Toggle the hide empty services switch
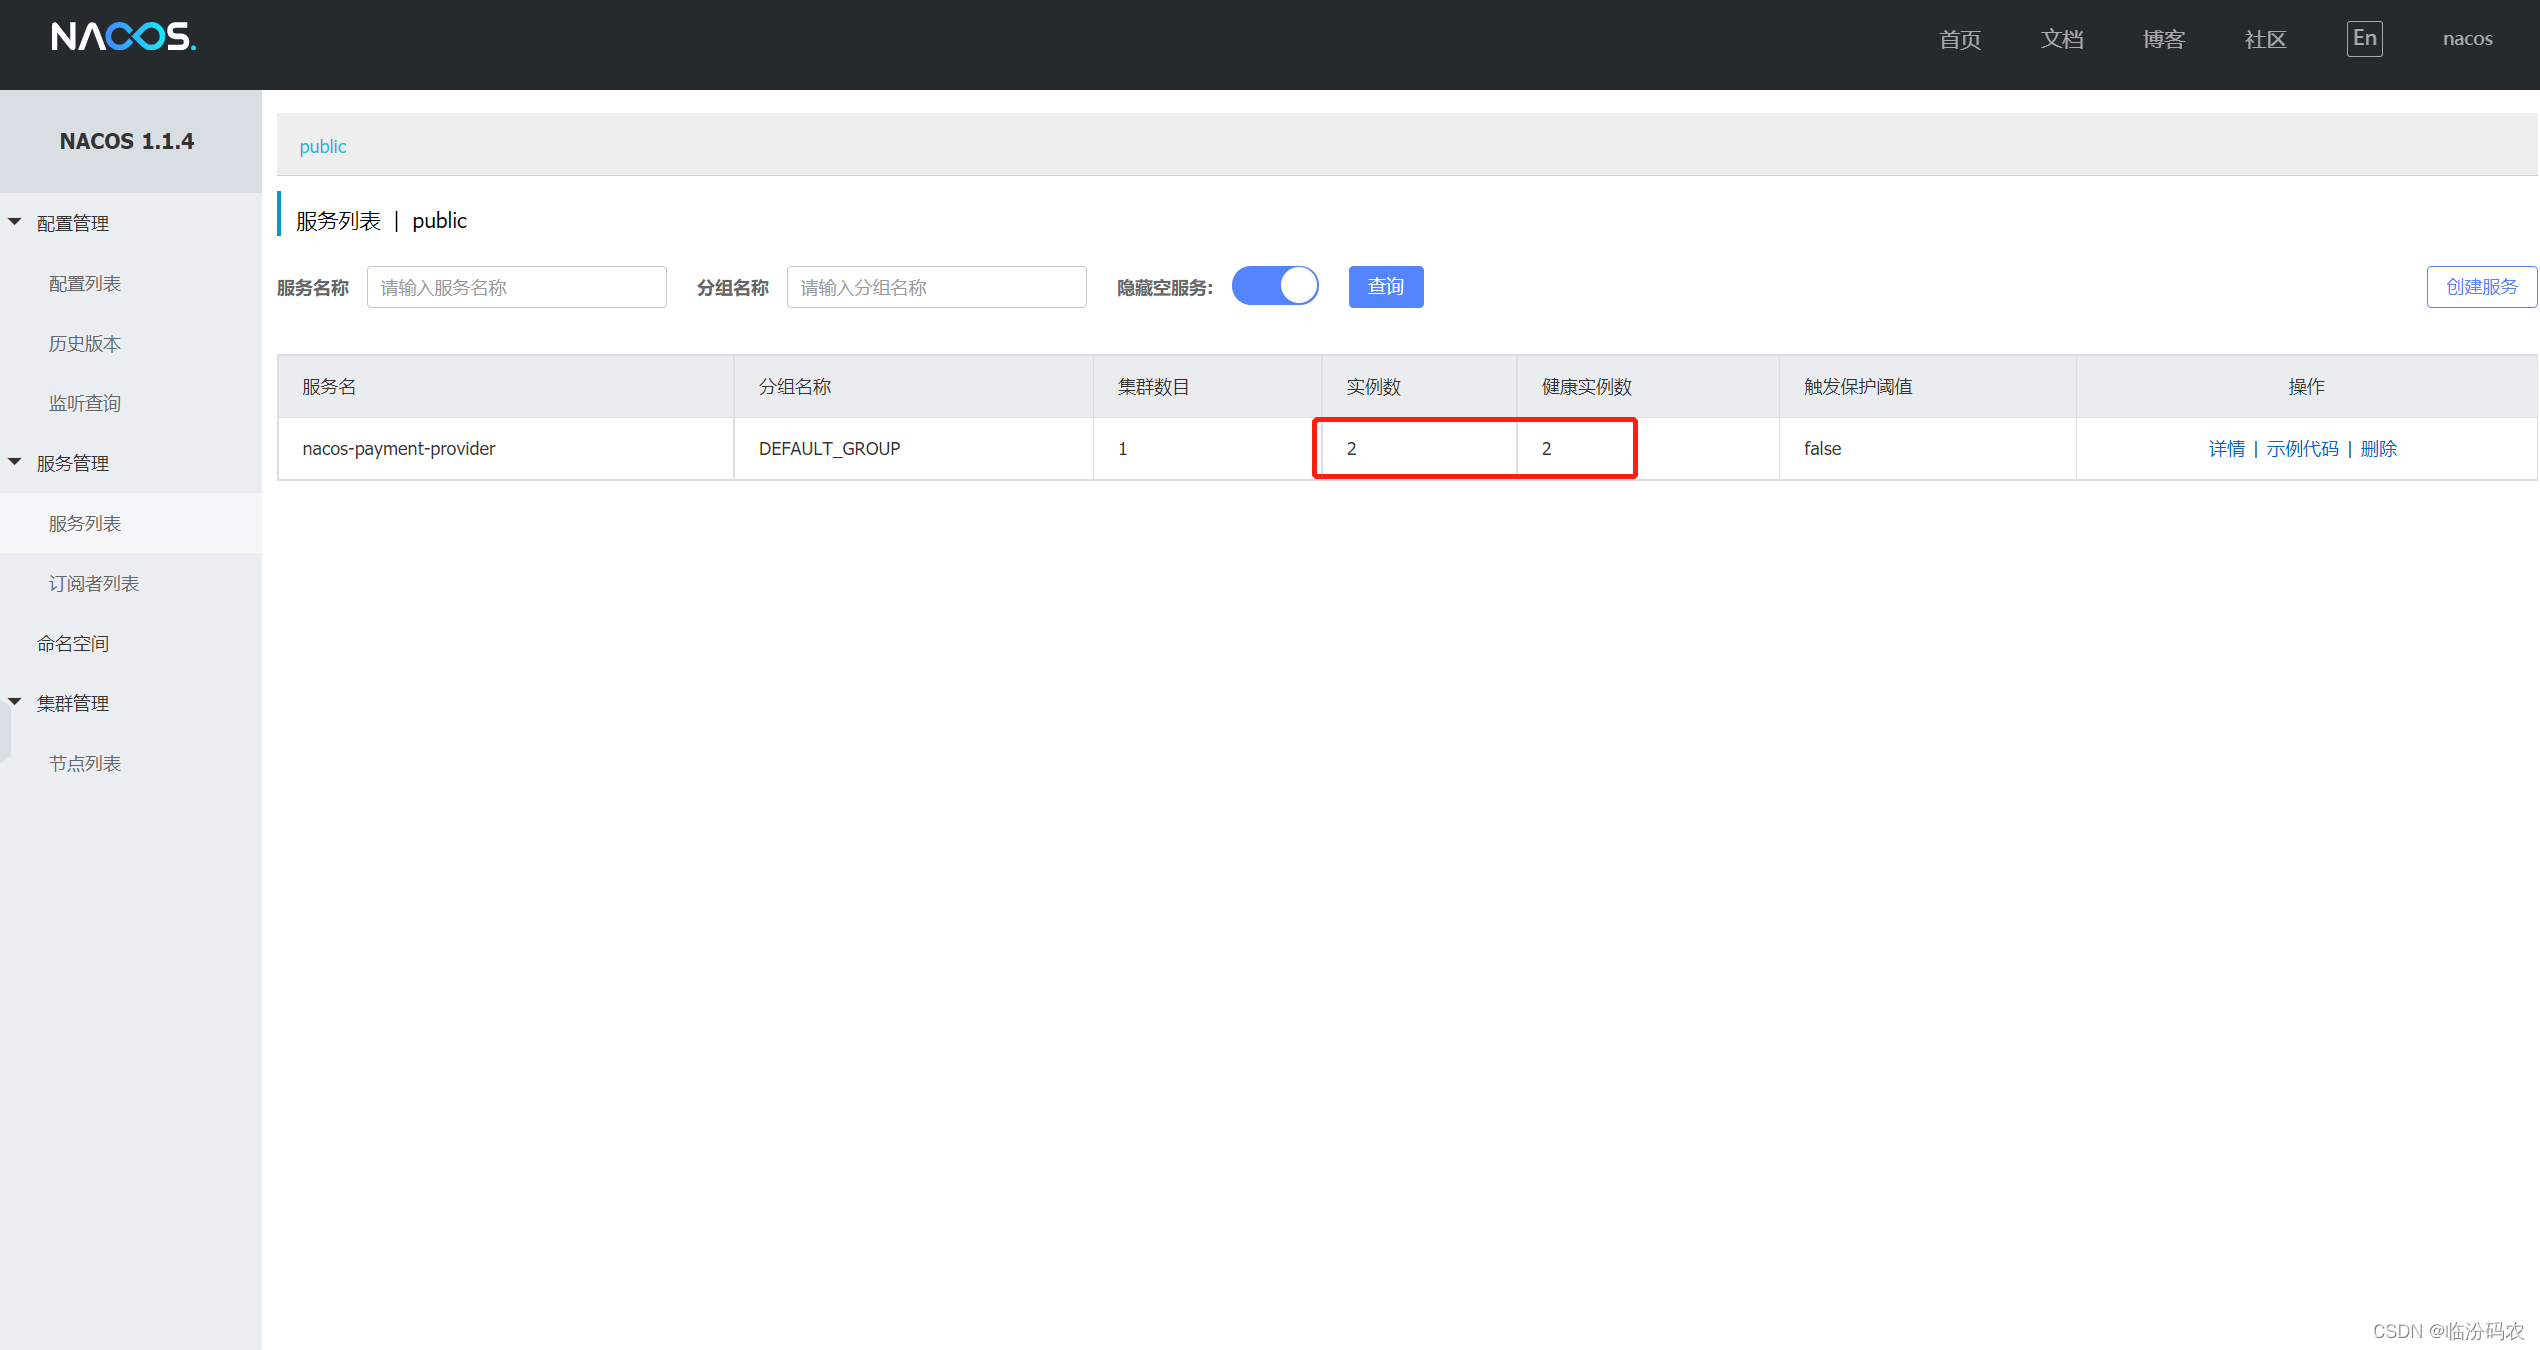 click(x=1275, y=286)
